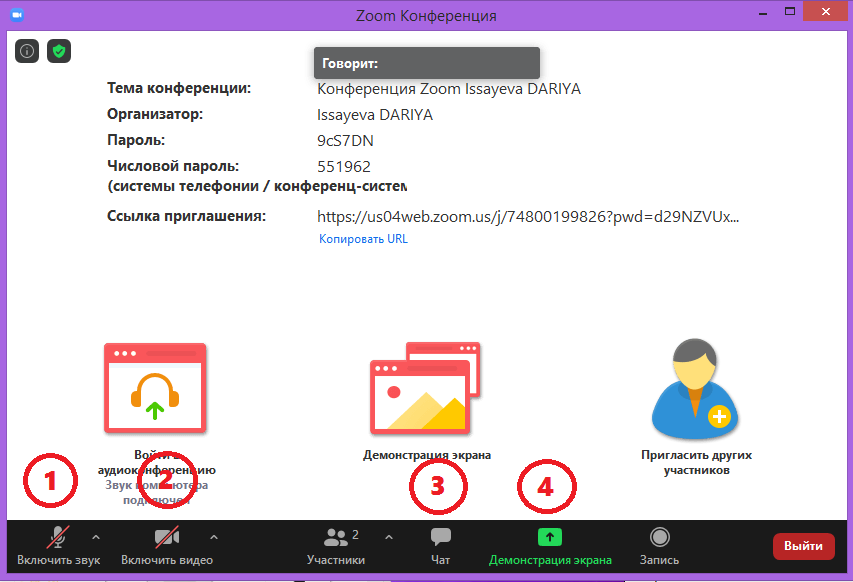
Task: Expand video options arrow beside camera
Action: click(x=214, y=537)
